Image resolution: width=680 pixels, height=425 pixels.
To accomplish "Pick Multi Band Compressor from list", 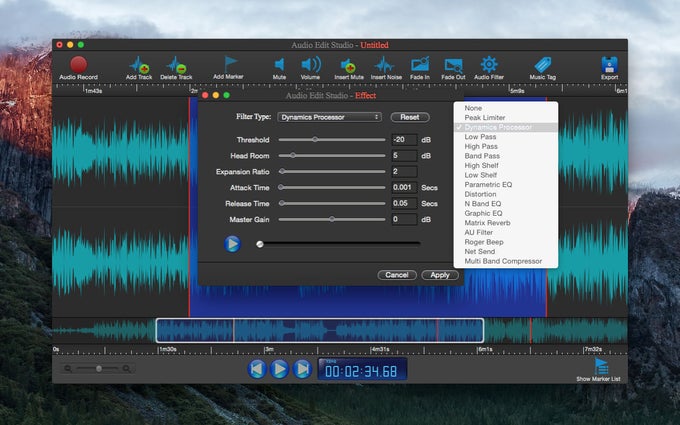I will 503,261.
